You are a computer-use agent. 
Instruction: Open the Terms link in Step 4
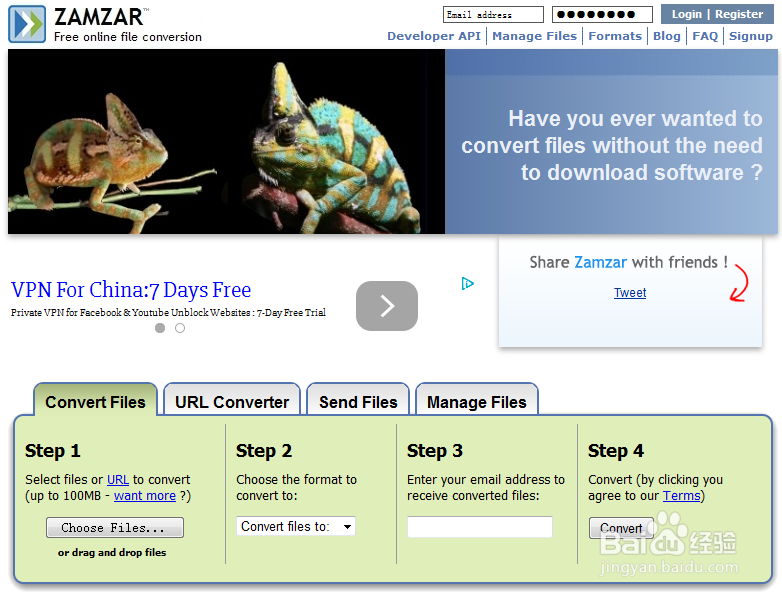[x=681, y=495]
